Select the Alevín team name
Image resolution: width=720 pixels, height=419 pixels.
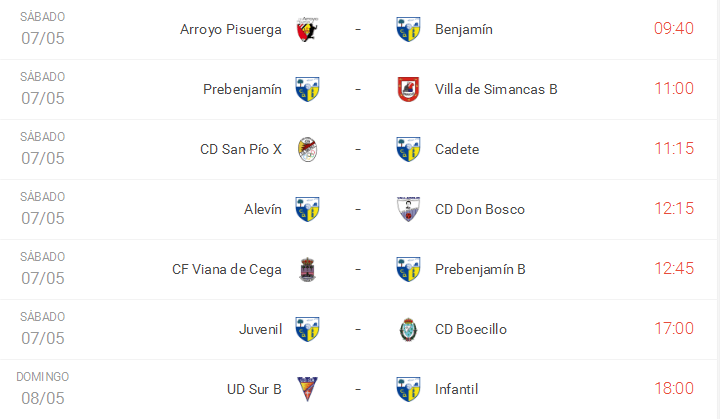click(262, 209)
